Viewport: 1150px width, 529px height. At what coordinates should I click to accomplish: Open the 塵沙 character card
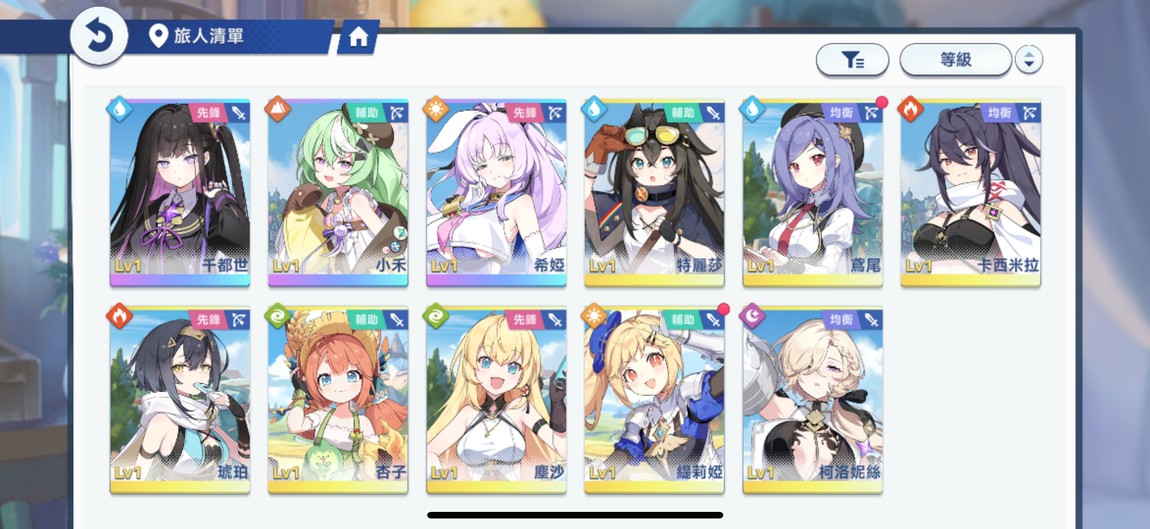coord(497,401)
